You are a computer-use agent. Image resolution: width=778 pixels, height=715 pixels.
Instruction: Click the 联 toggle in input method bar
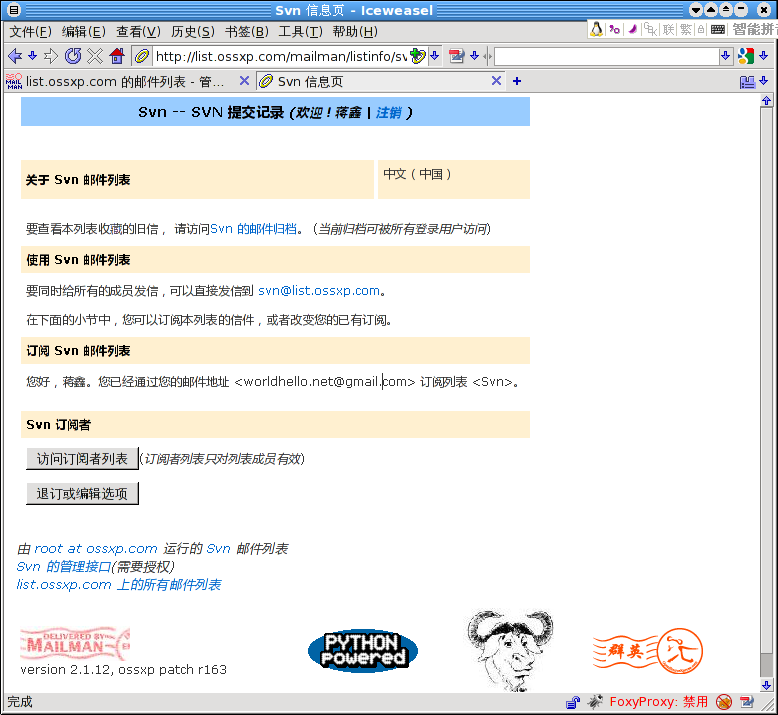point(668,29)
